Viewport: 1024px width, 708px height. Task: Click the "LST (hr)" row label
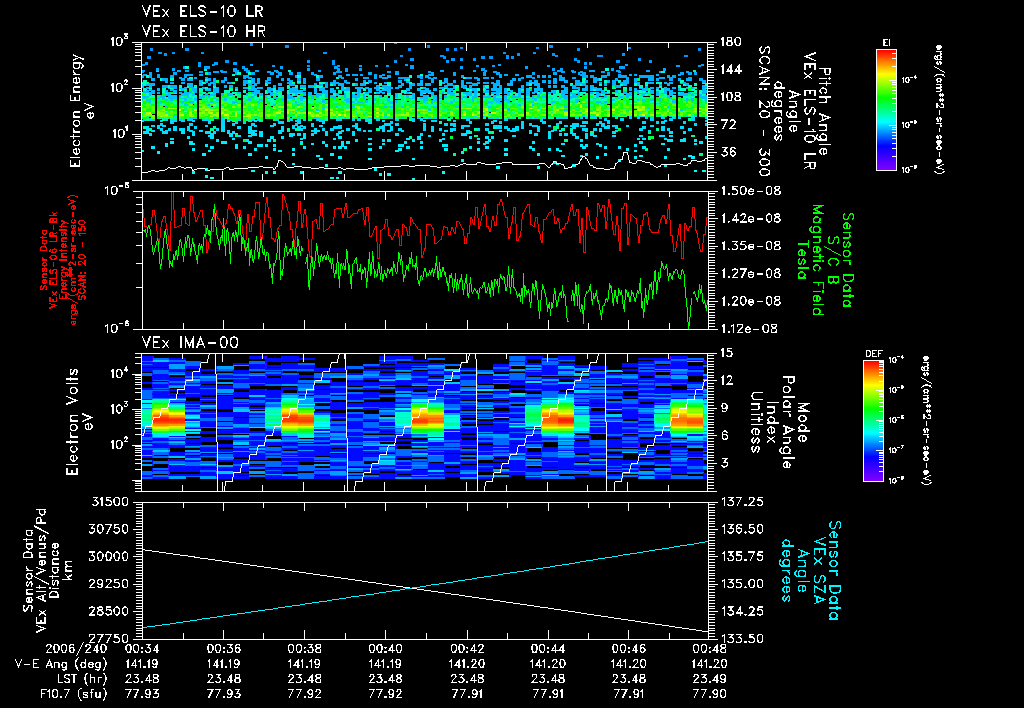point(80,679)
